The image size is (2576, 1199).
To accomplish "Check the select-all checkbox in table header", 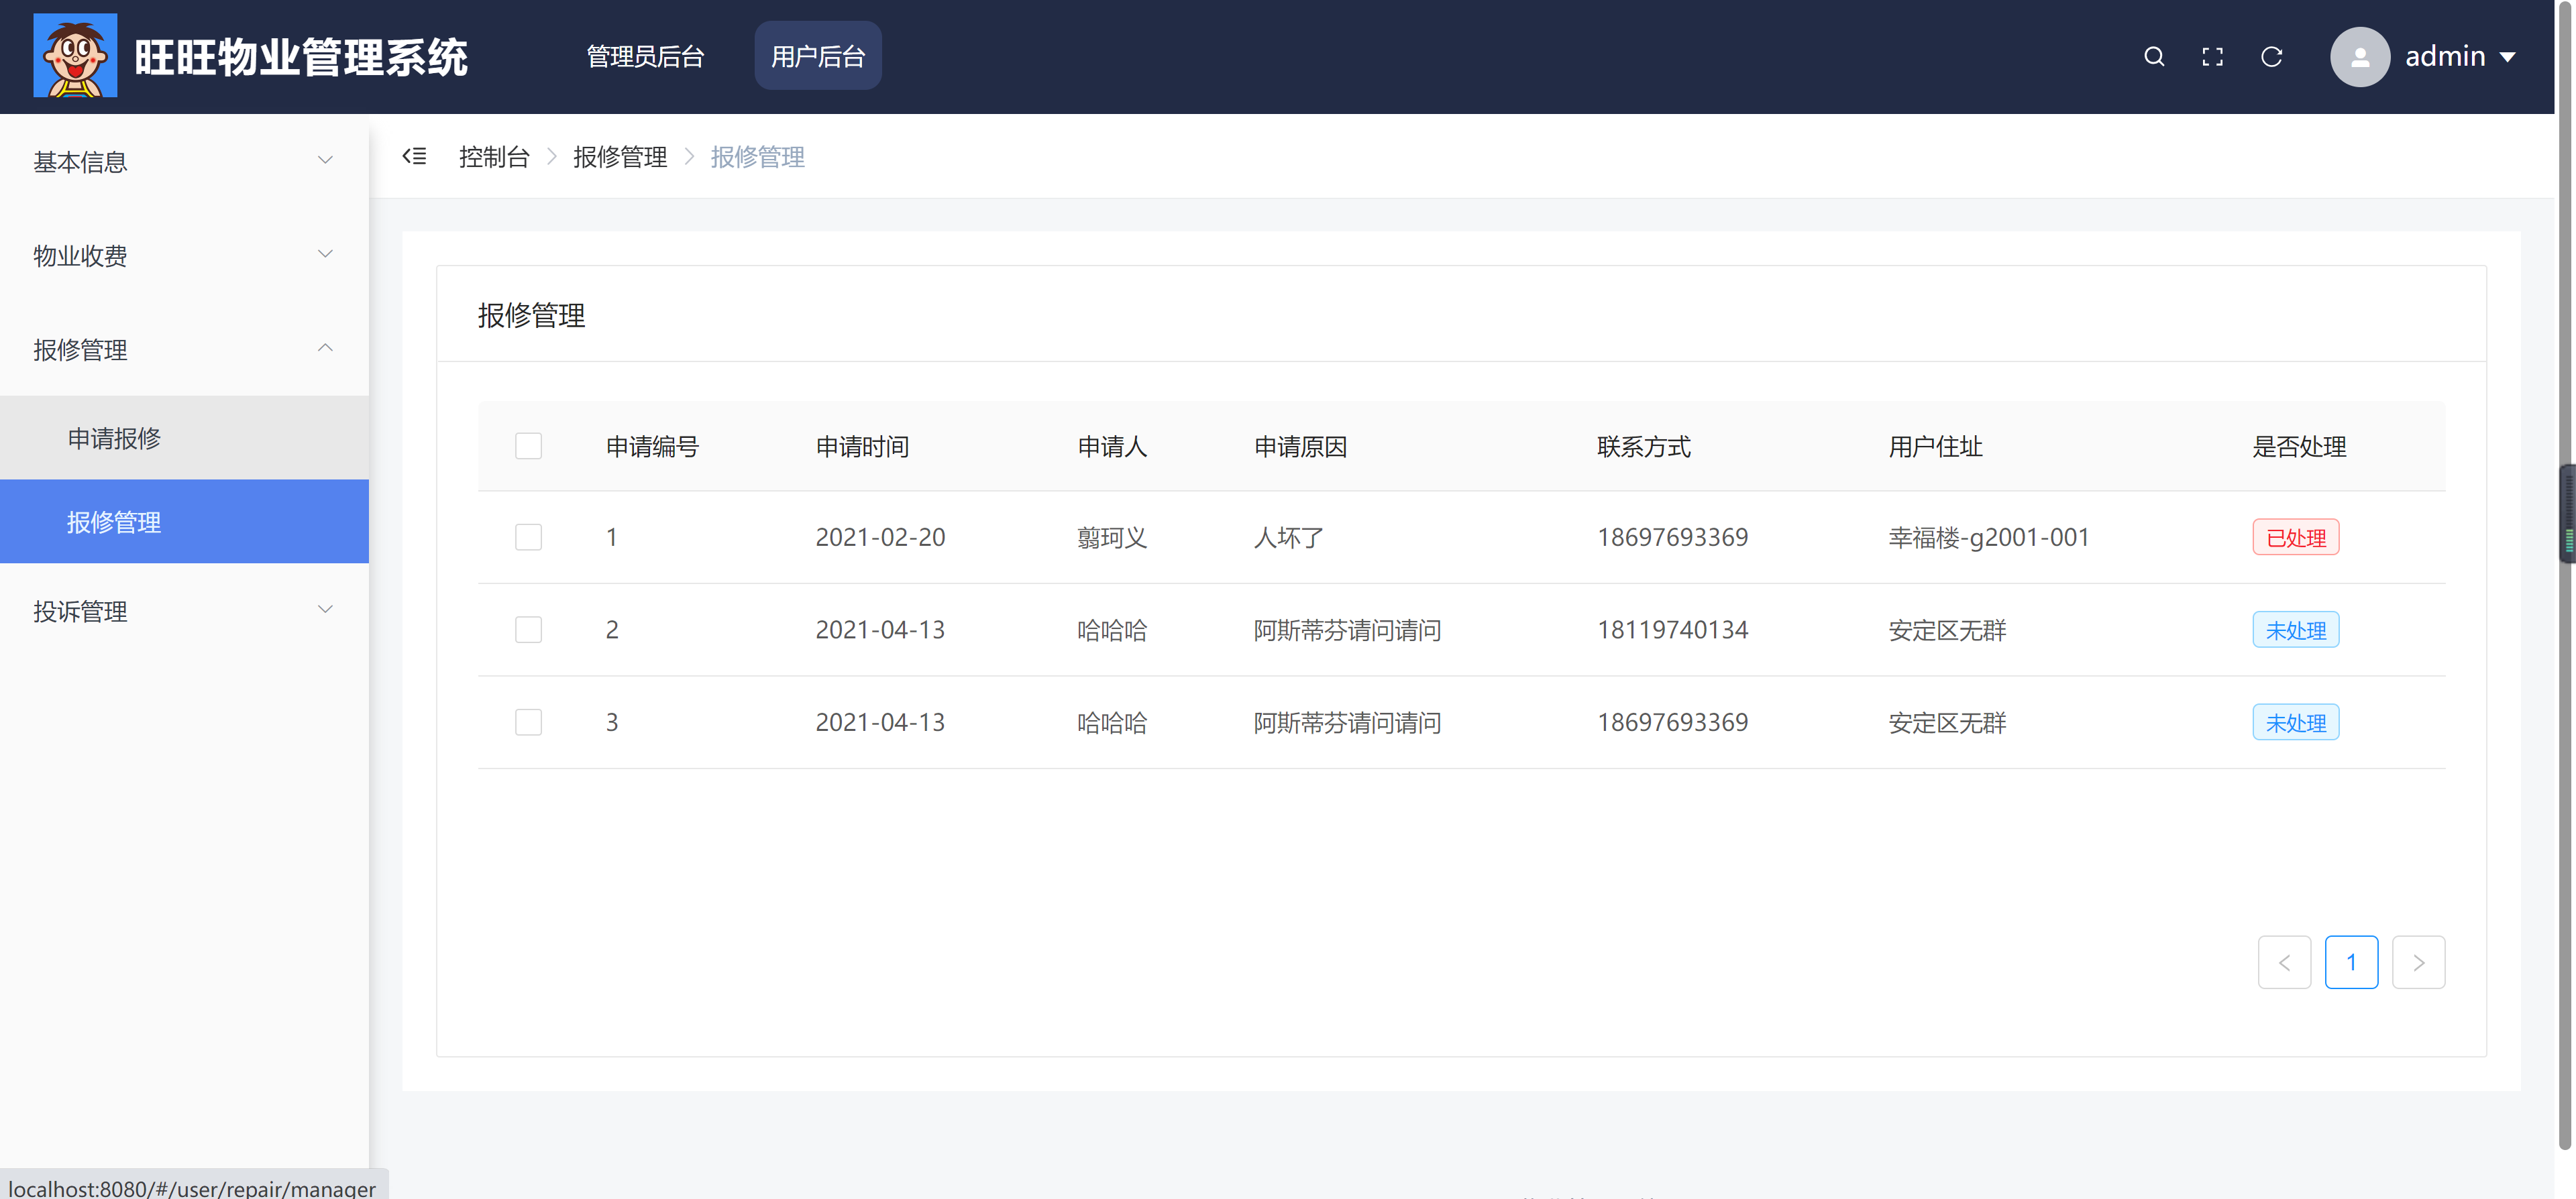I will point(528,446).
